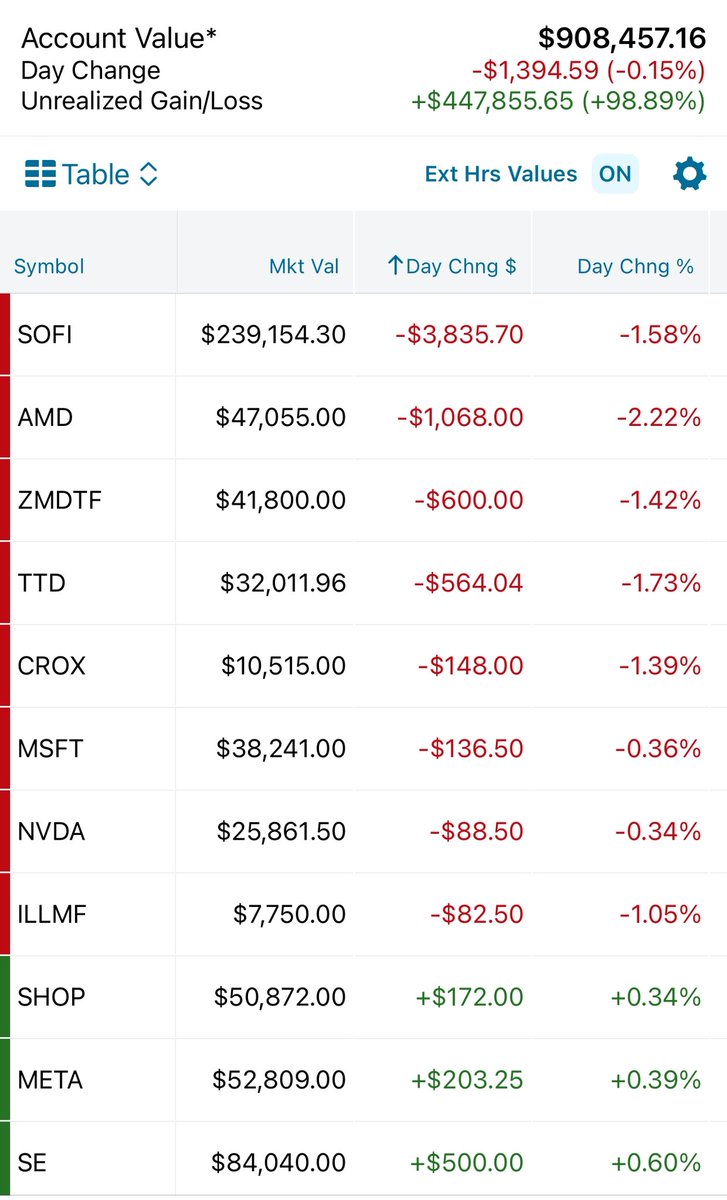Viewport: 727px width, 1200px height.
Task: Sort by the Mkt Val column header
Action: [x=304, y=267]
